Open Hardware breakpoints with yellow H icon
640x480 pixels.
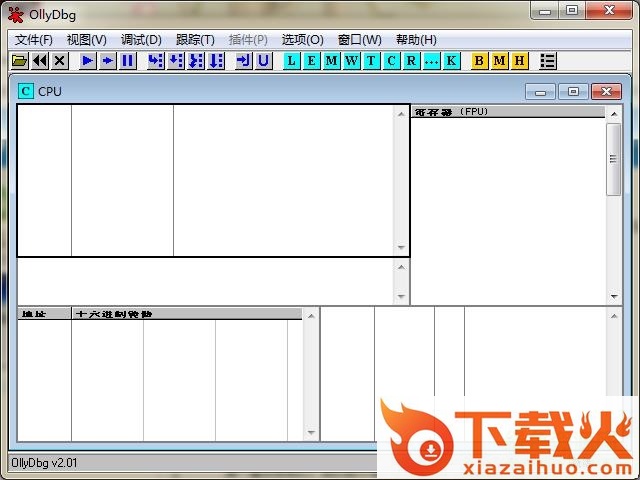(x=520, y=61)
